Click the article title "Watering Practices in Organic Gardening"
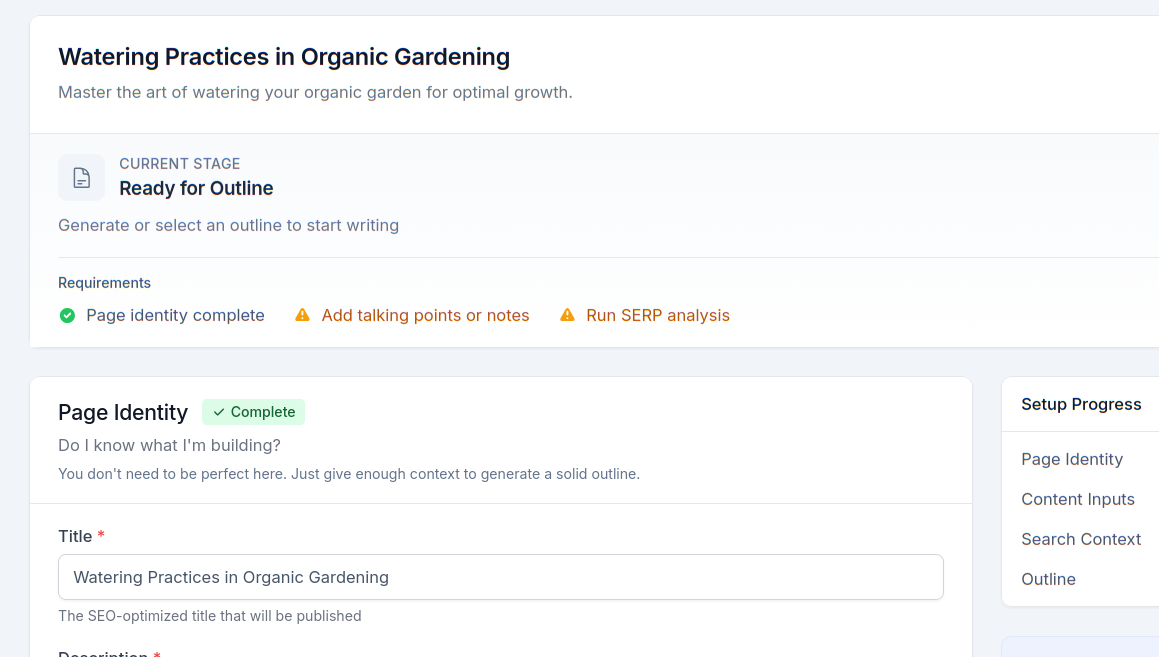 (284, 57)
